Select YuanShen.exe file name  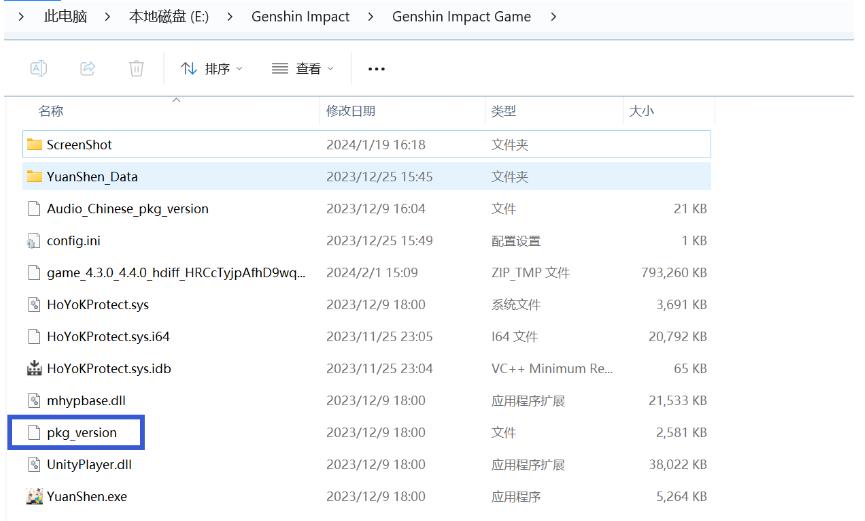(87, 497)
